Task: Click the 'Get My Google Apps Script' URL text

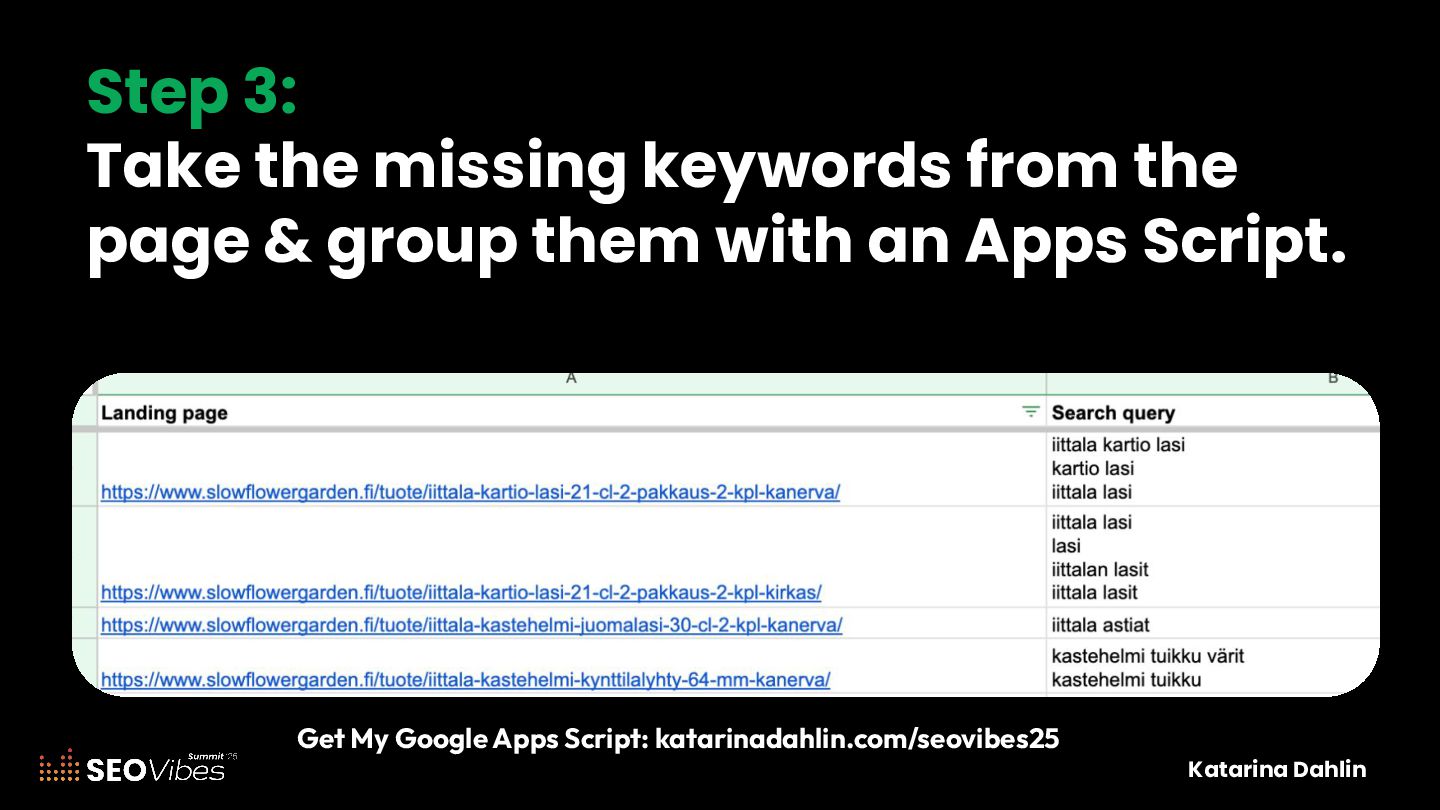Action: click(856, 739)
